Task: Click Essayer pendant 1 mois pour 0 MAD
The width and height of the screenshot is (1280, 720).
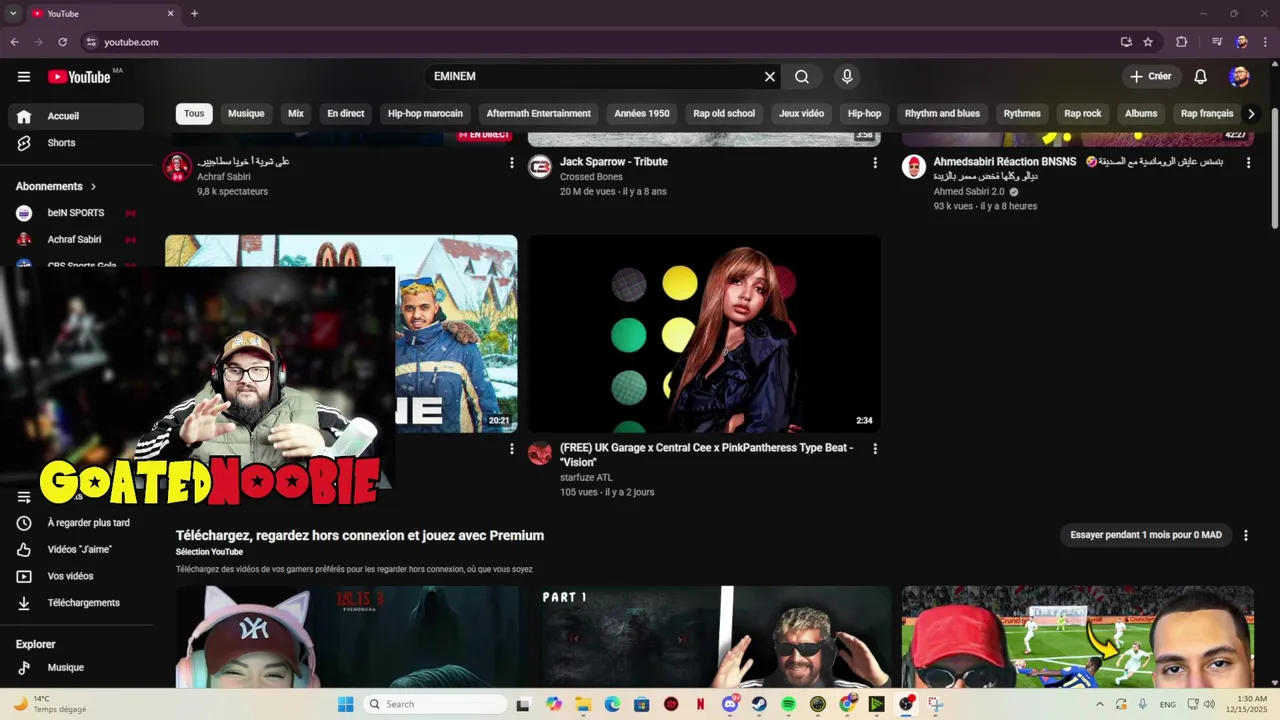Action: click(x=1146, y=535)
